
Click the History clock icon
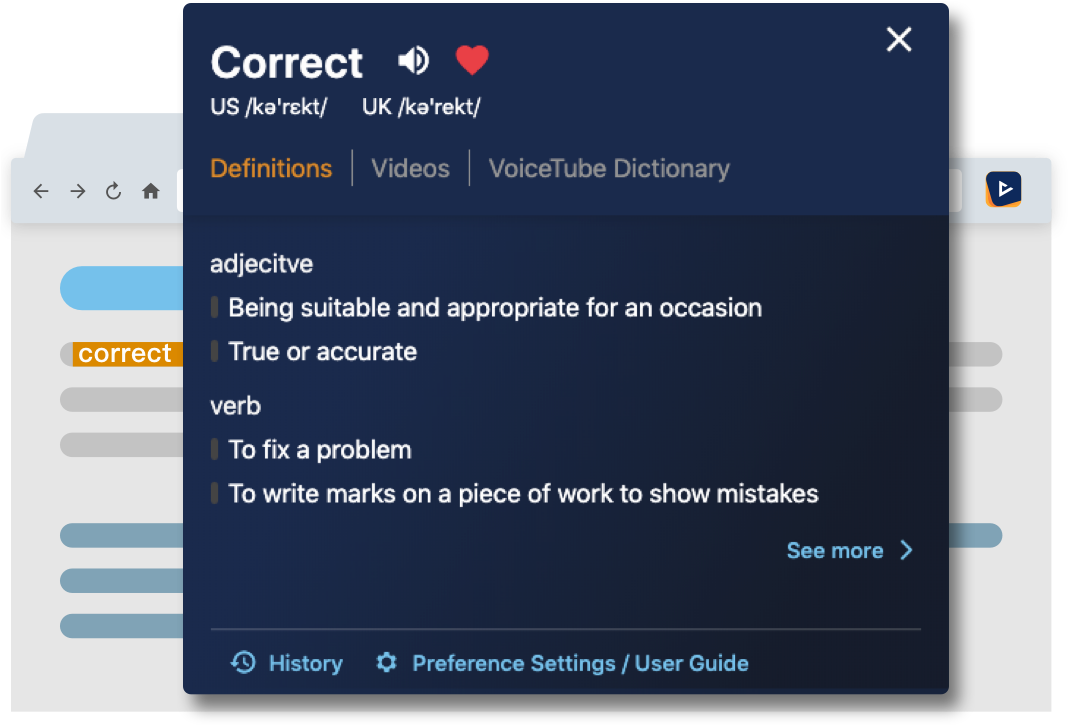click(243, 662)
